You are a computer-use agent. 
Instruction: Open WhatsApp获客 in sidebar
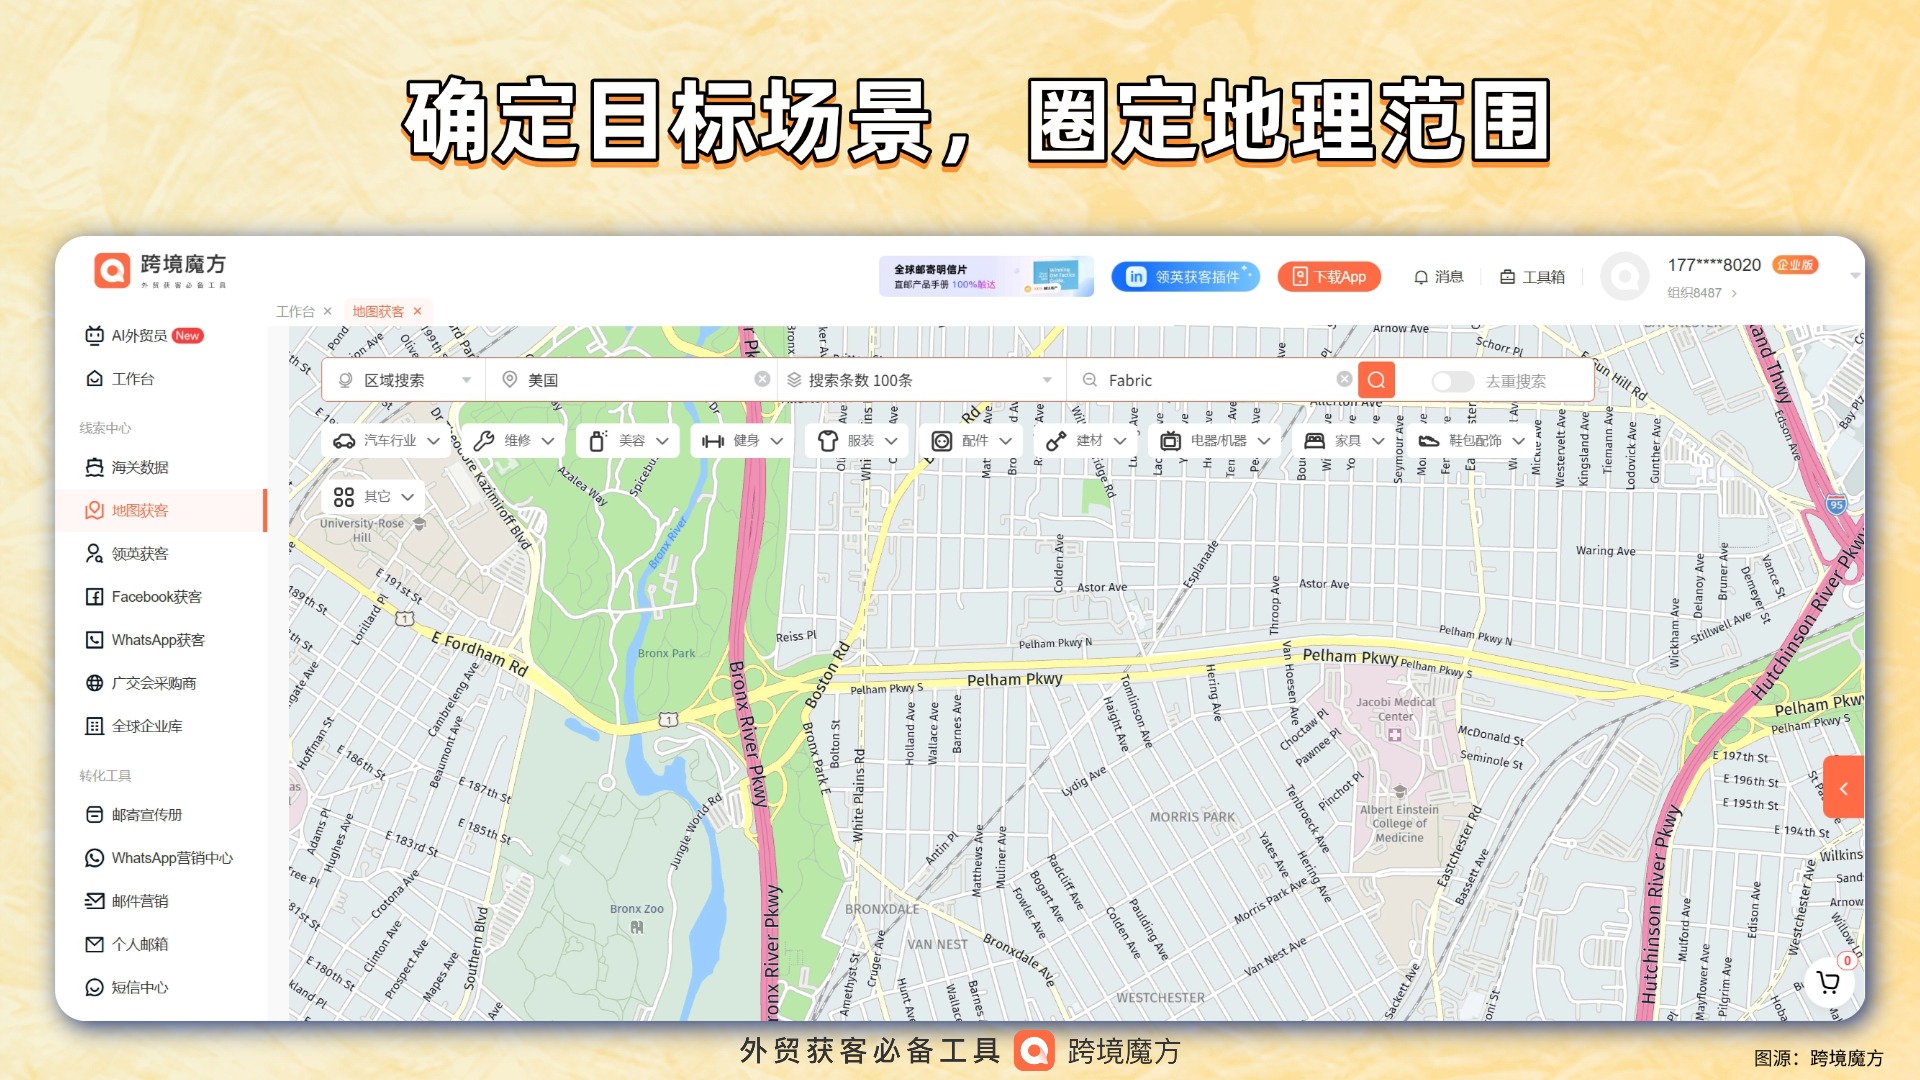point(157,640)
